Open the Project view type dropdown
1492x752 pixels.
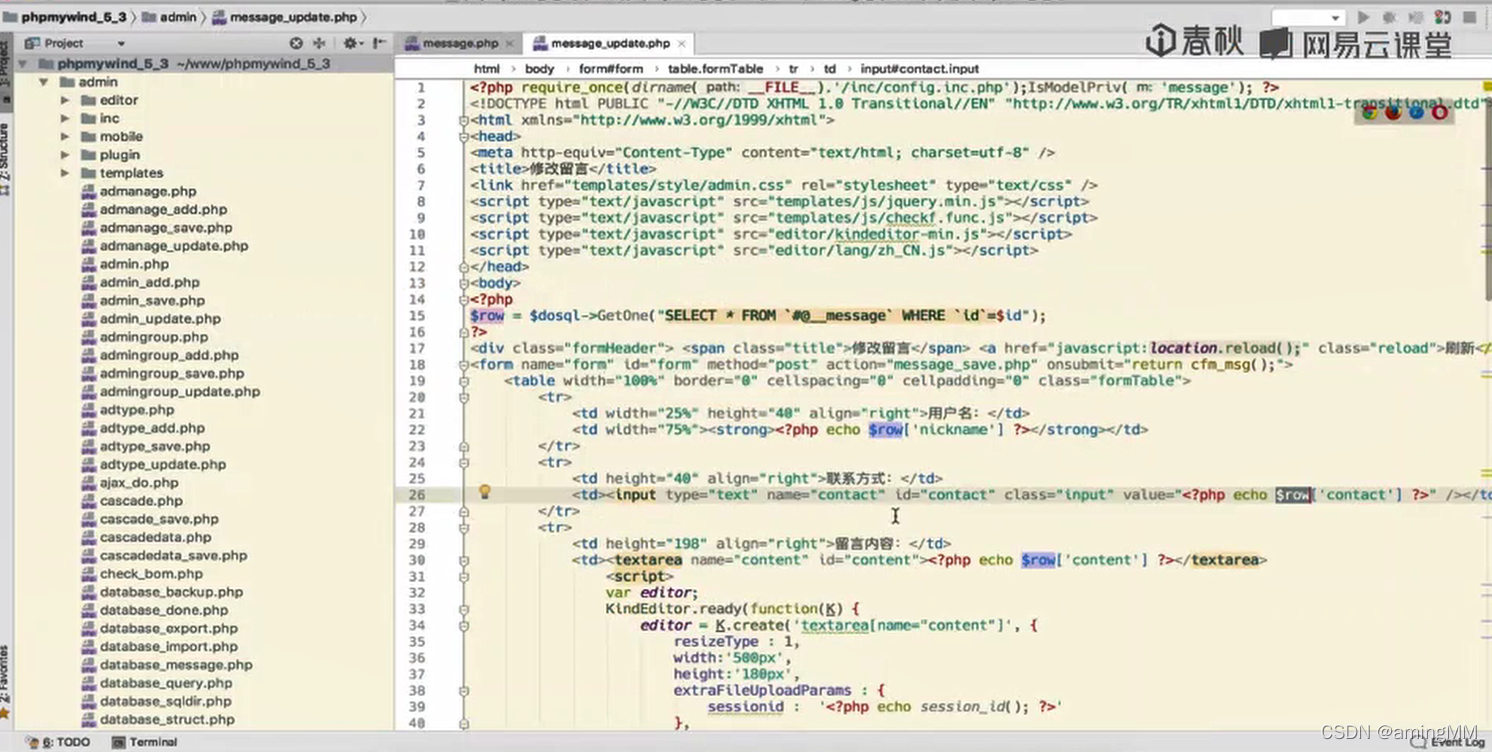[x=121, y=44]
